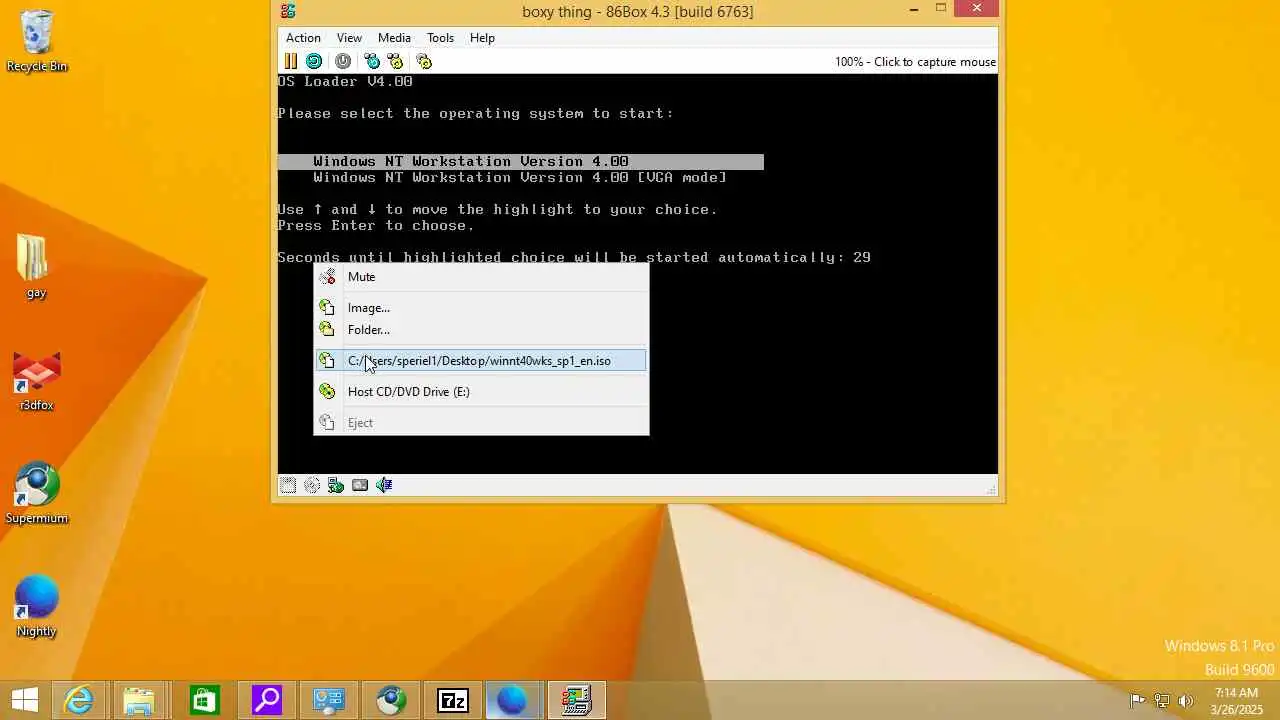1280x720 pixels.
Task: Click the 86Box title bar app icon
Action: coord(288,11)
